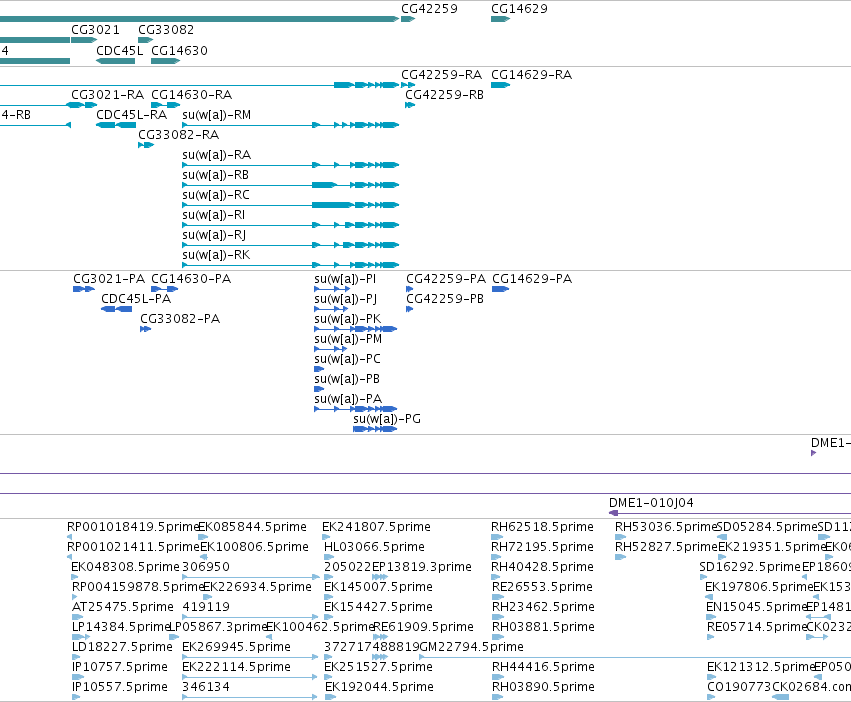Image resolution: width=851 pixels, height=702 pixels.
Task: Click the CG3021 gene label
Action: 95,29
